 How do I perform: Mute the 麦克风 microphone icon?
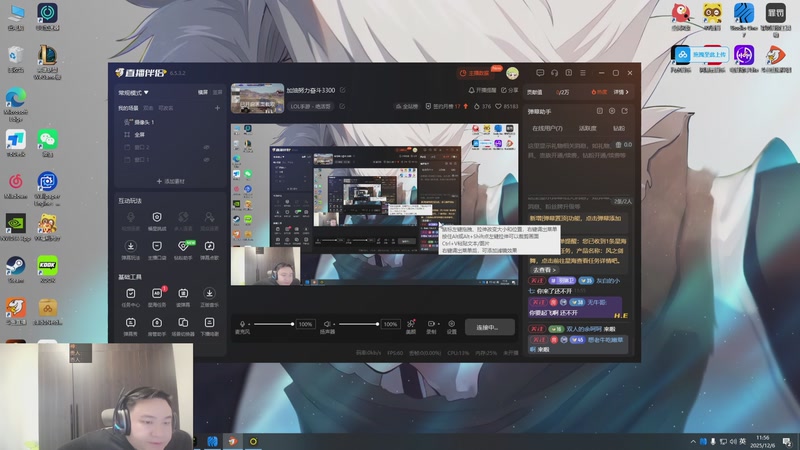coord(242,324)
